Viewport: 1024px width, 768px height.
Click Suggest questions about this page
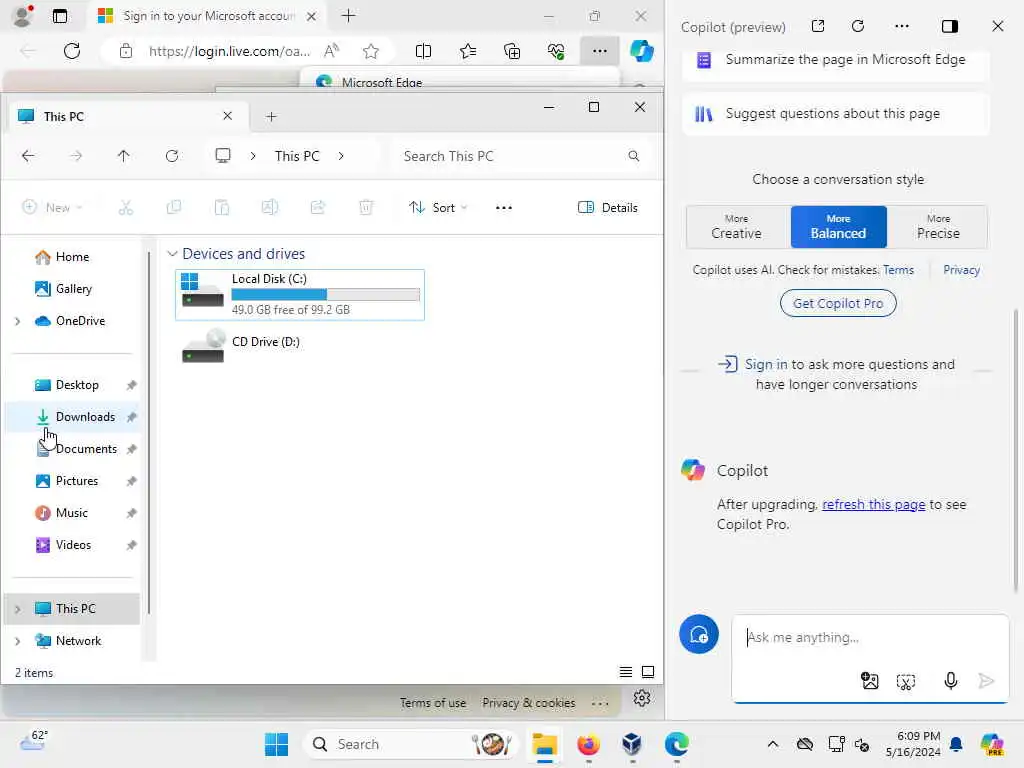[x=835, y=114]
